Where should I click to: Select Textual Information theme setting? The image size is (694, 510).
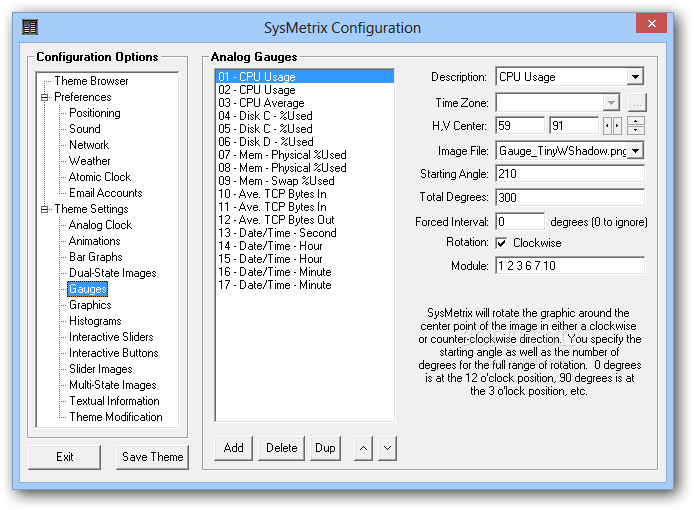[114, 401]
